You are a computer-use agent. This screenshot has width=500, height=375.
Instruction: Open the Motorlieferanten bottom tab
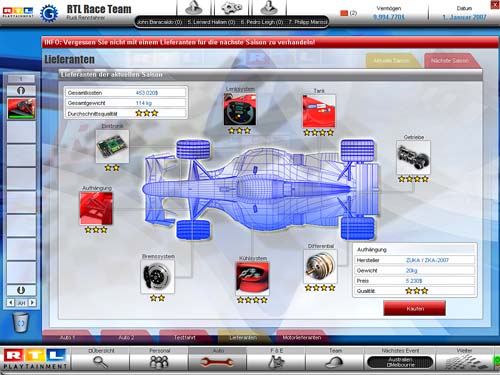[x=302, y=338]
